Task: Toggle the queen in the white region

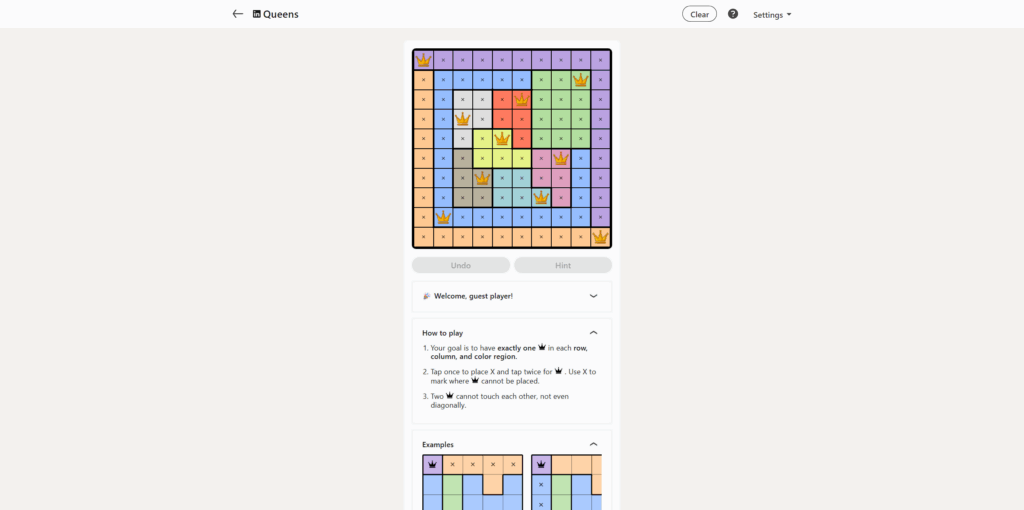Action: point(463,119)
